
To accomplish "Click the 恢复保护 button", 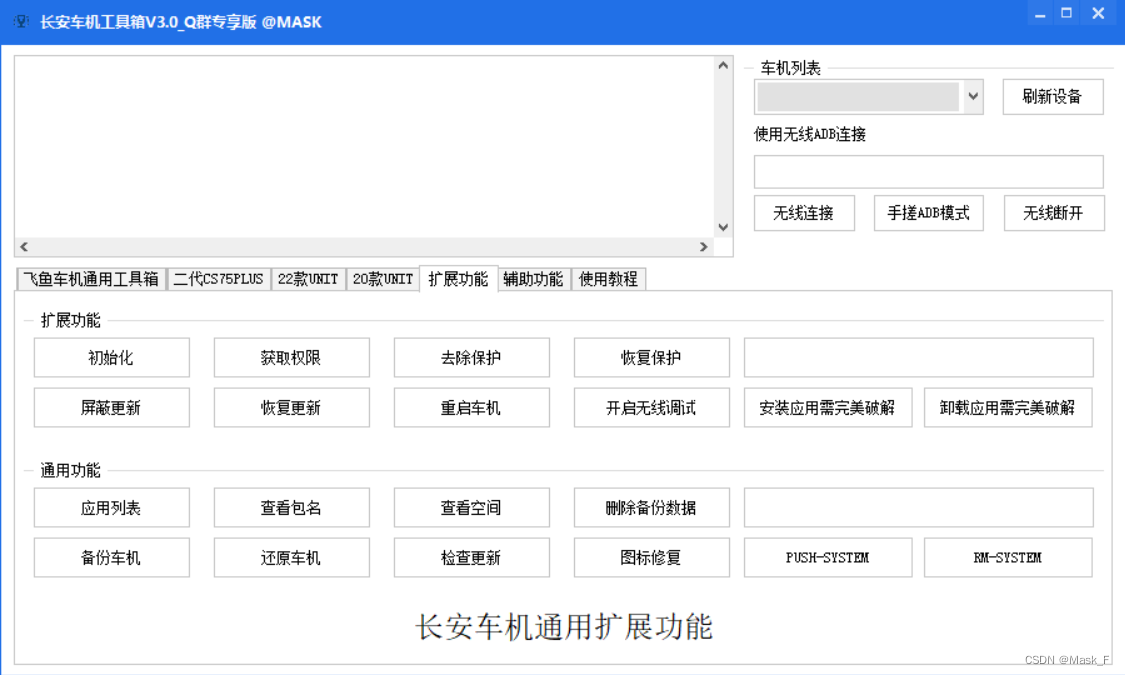I will (651, 357).
